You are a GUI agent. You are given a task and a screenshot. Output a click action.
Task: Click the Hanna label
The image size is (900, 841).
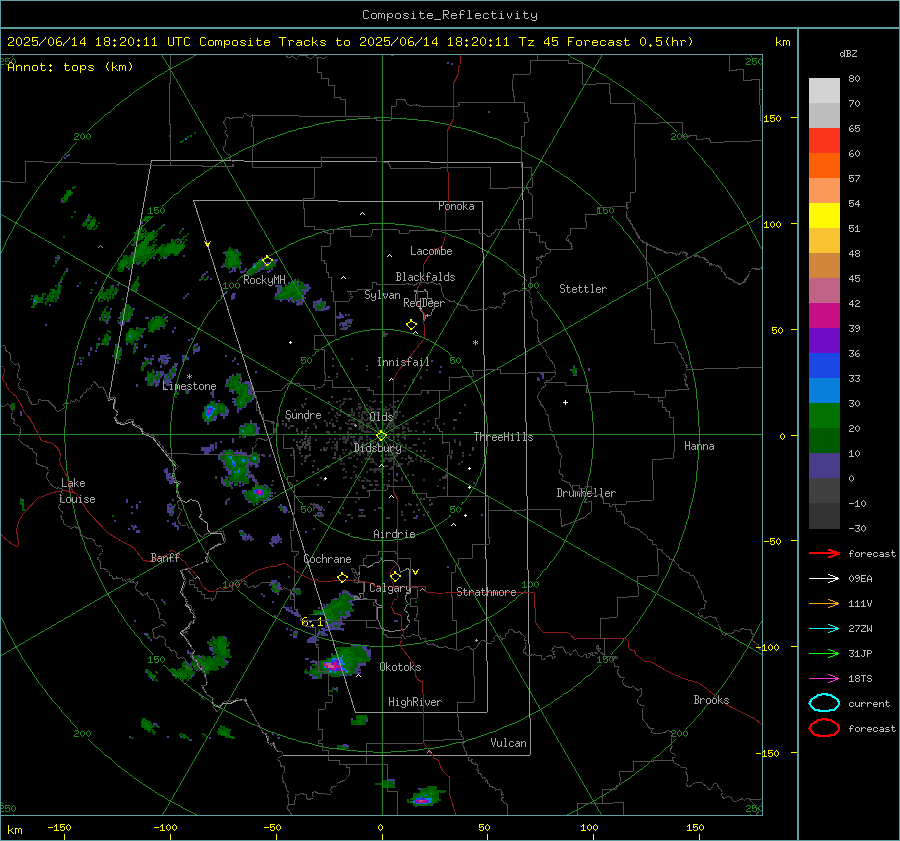click(x=699, y=445)
